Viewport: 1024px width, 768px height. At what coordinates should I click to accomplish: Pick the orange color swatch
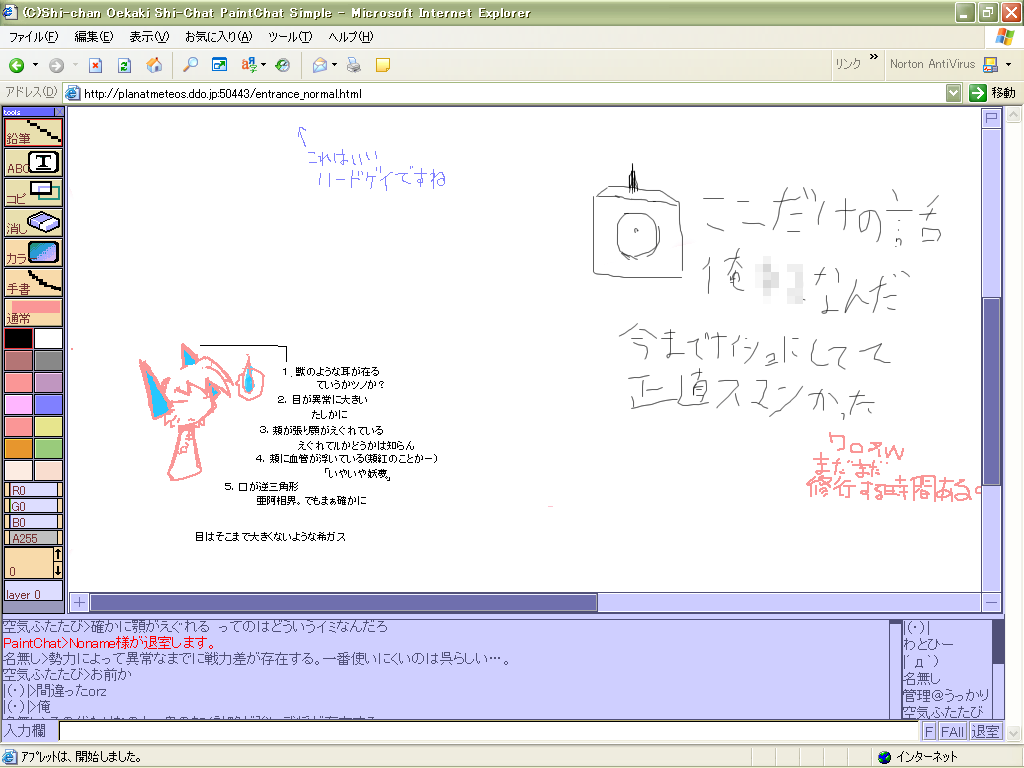click(x=18, y=449)
